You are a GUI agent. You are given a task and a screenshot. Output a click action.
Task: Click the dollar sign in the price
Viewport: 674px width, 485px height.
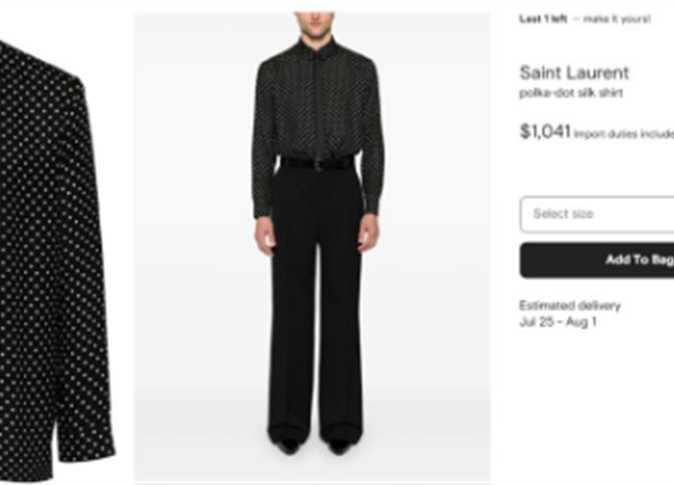525,132
